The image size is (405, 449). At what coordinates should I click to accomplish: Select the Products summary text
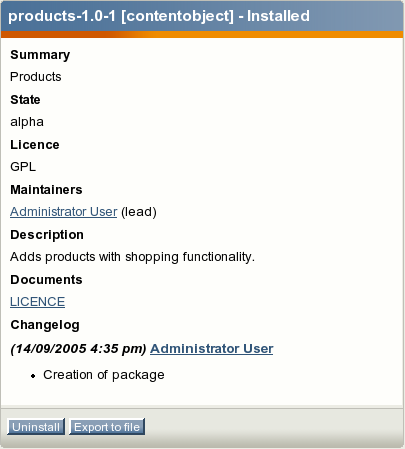pyautogui.click(x=36, y=77)
